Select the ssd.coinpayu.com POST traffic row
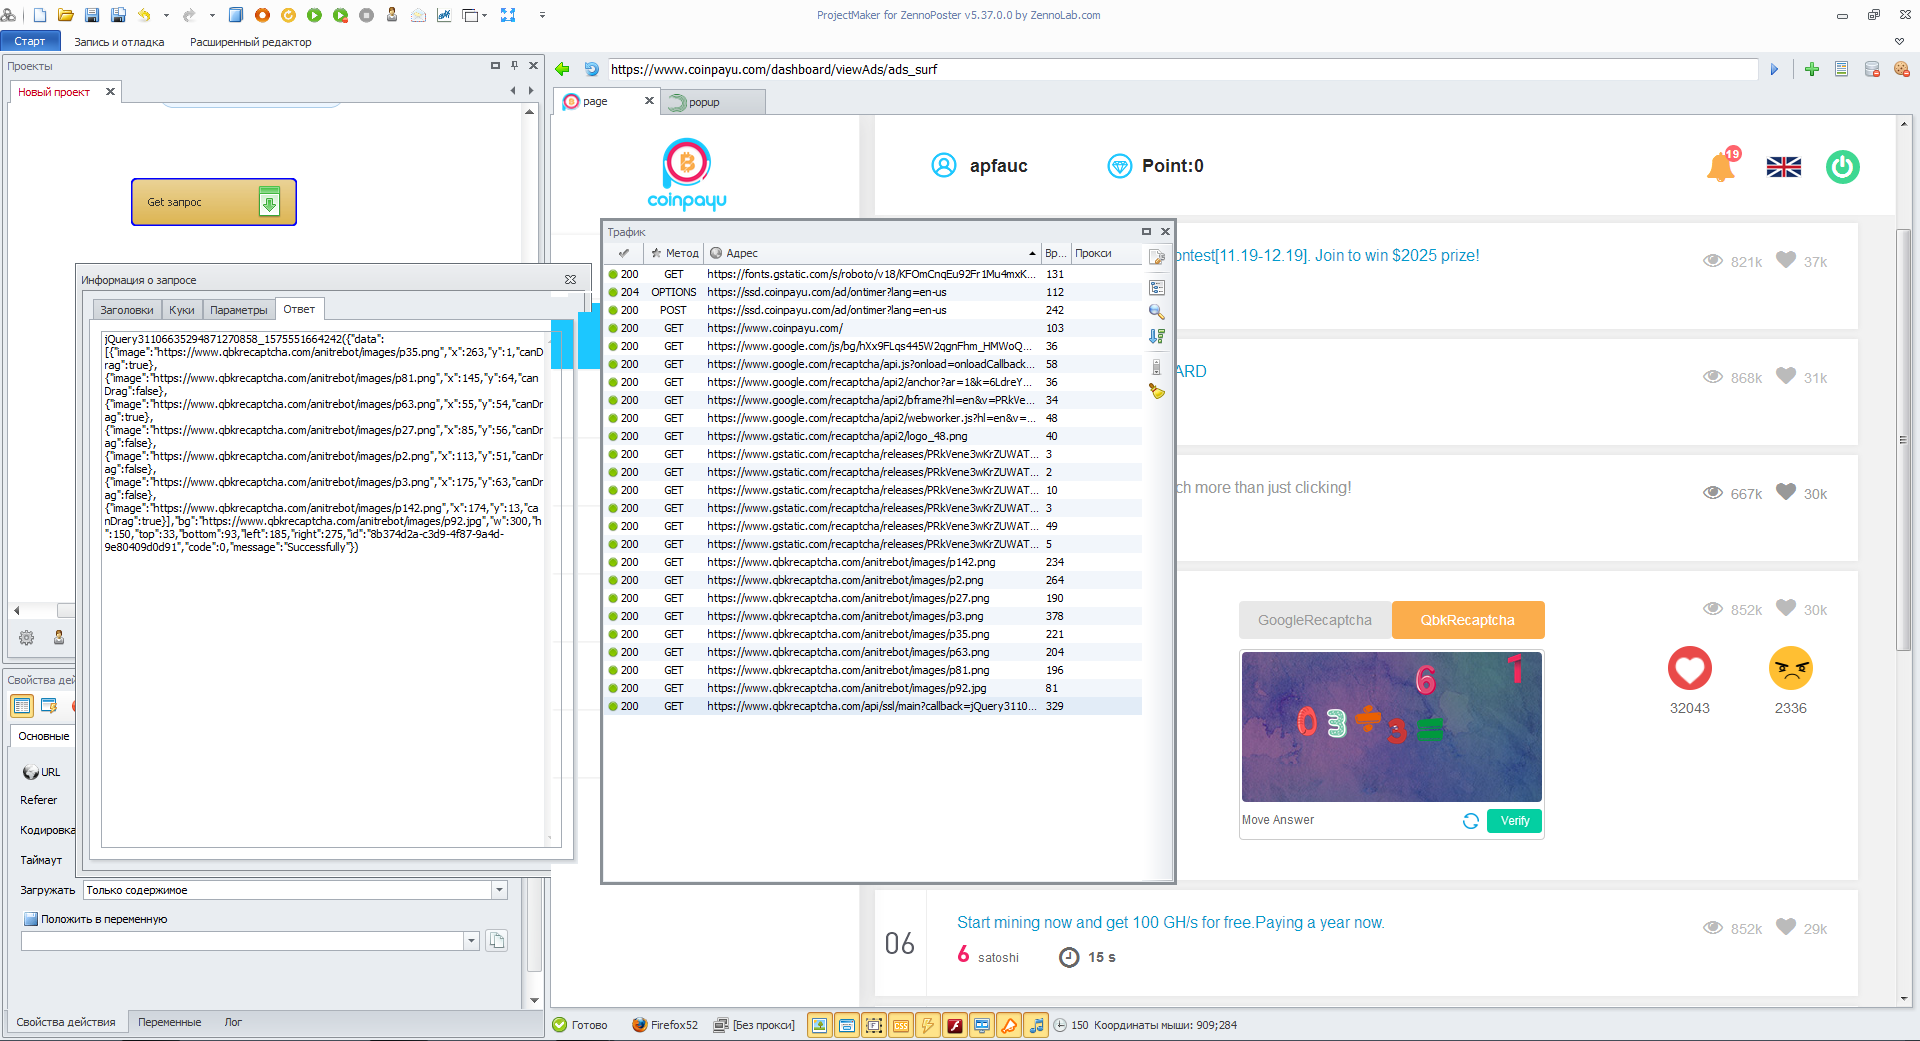This screenshot has height=1041, width=1920. (x=873, y=310)
